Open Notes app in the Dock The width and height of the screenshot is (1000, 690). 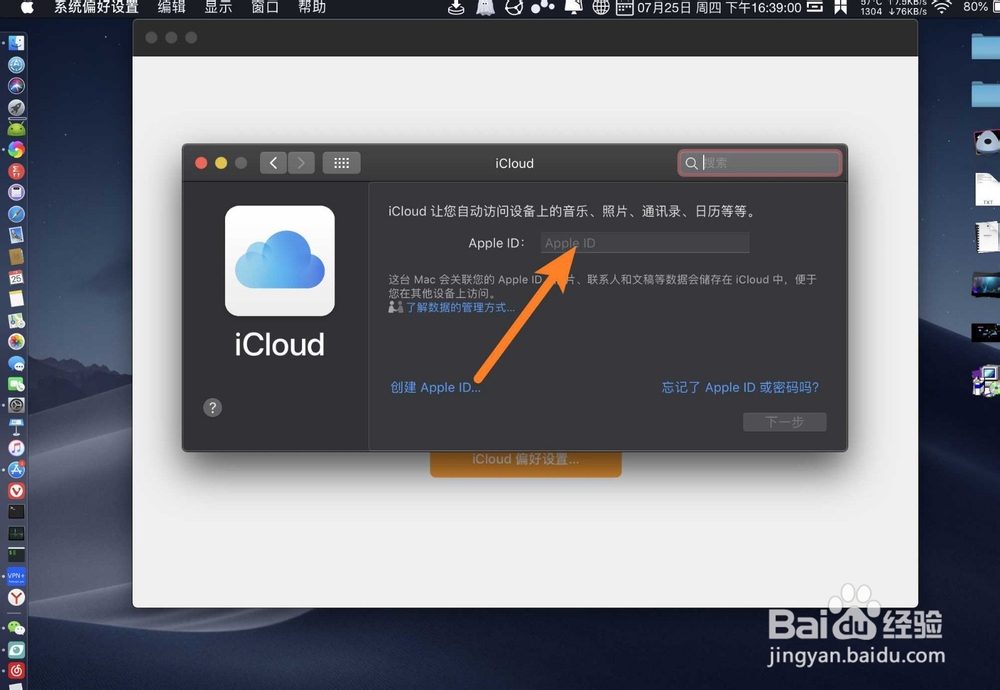click(17, 298)
